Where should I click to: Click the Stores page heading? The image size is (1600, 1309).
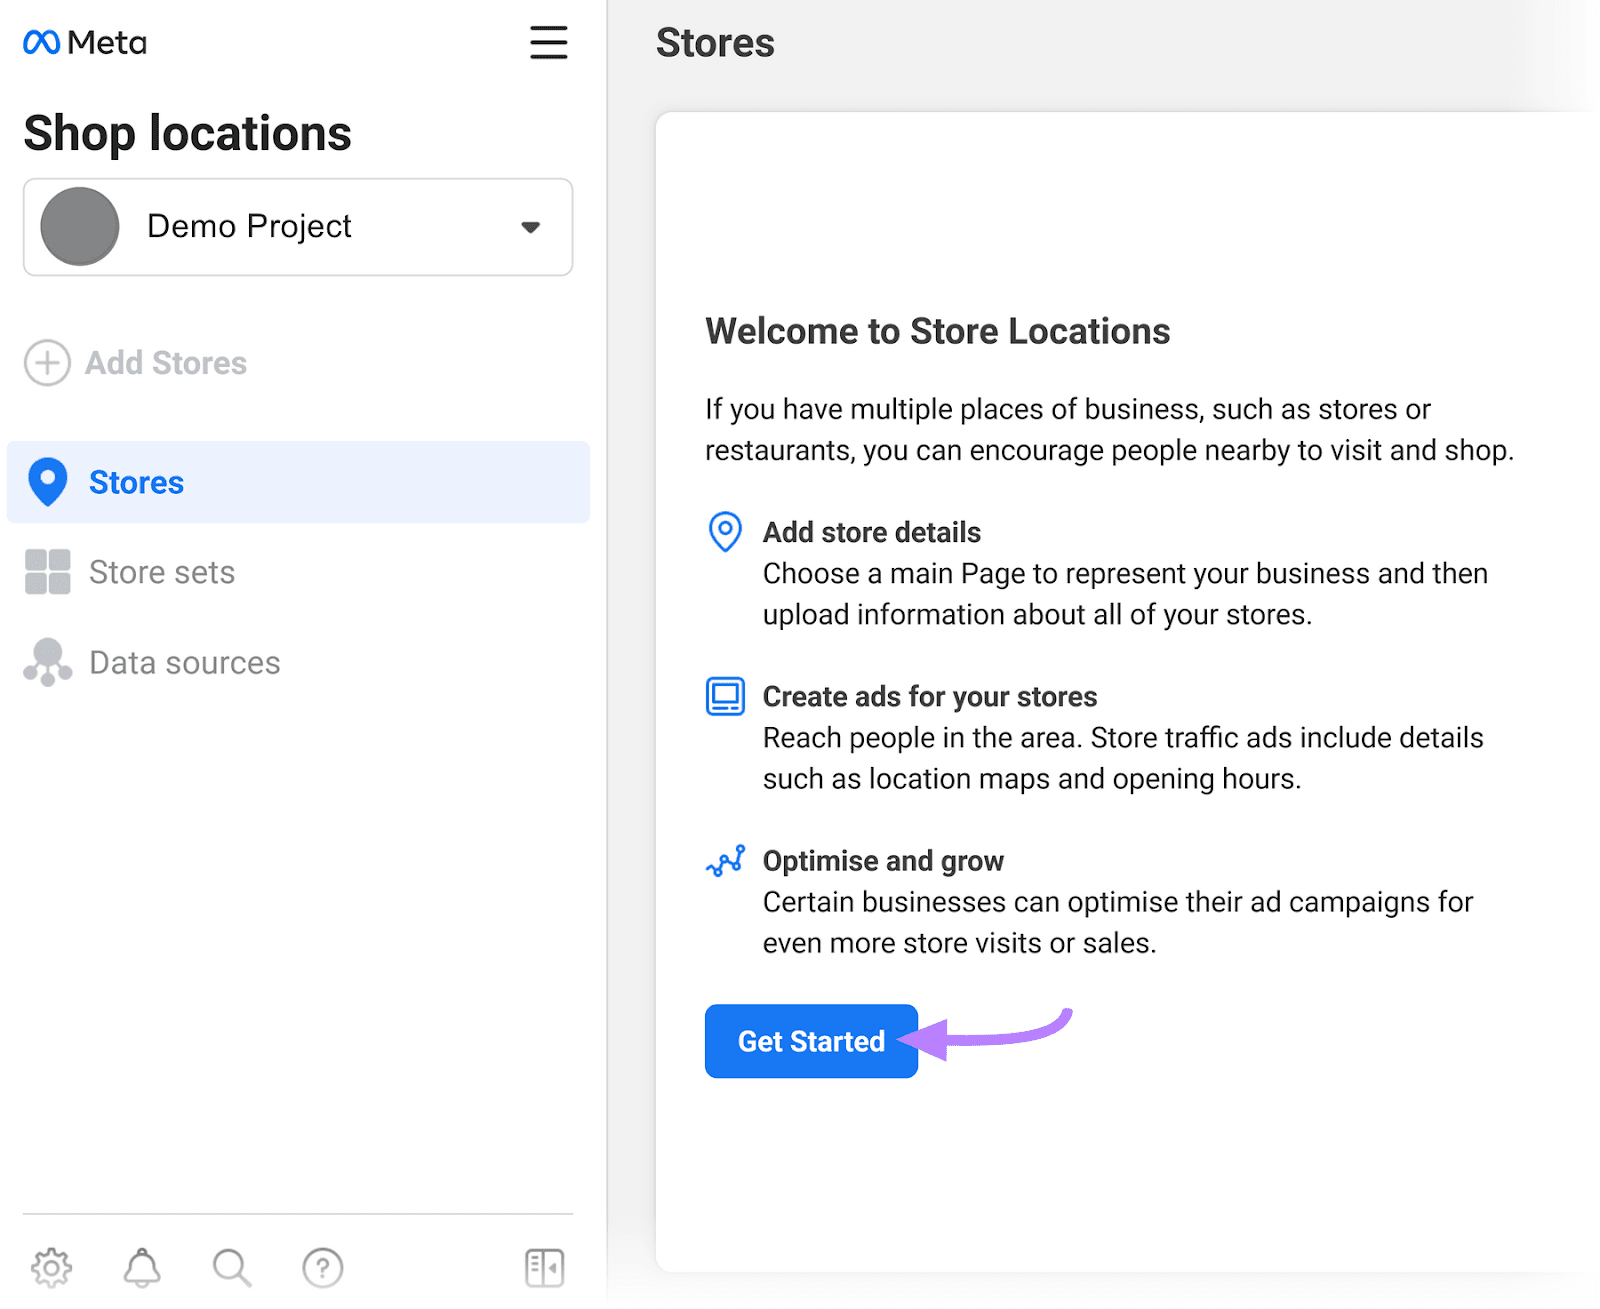coord(715,42)
